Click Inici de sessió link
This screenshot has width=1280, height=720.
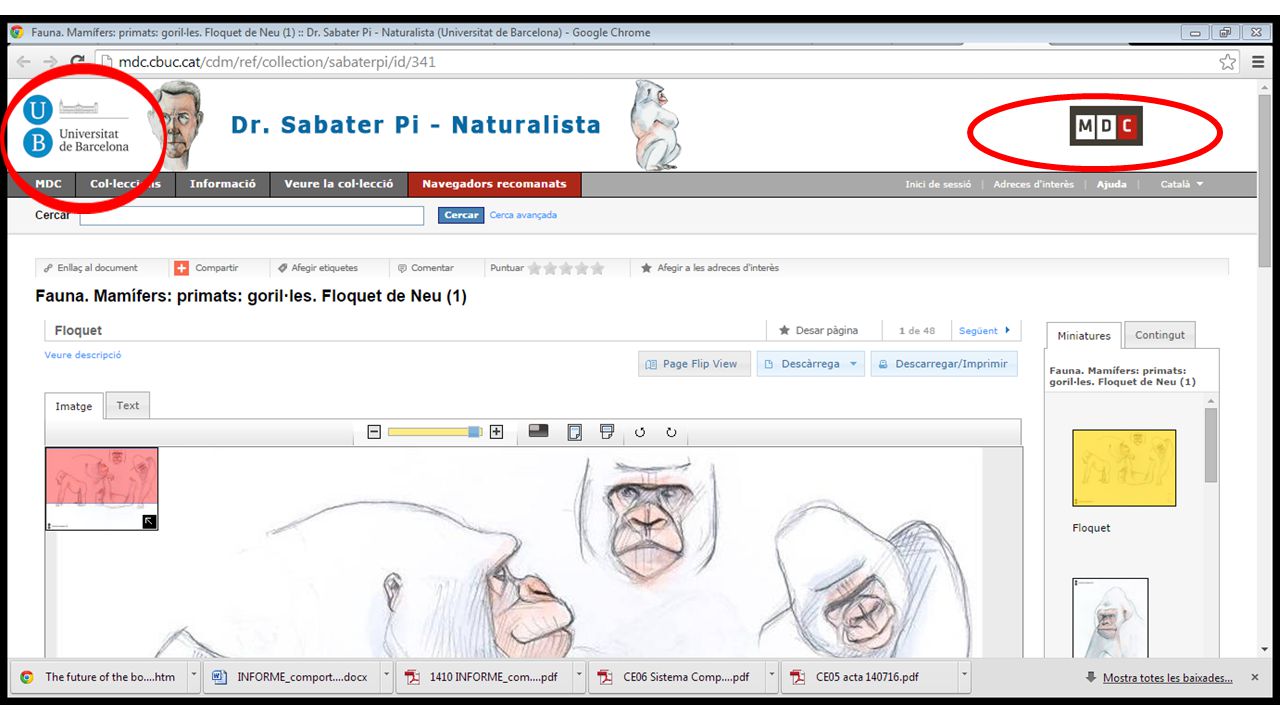pyautogui.click(x=938, y=184)
